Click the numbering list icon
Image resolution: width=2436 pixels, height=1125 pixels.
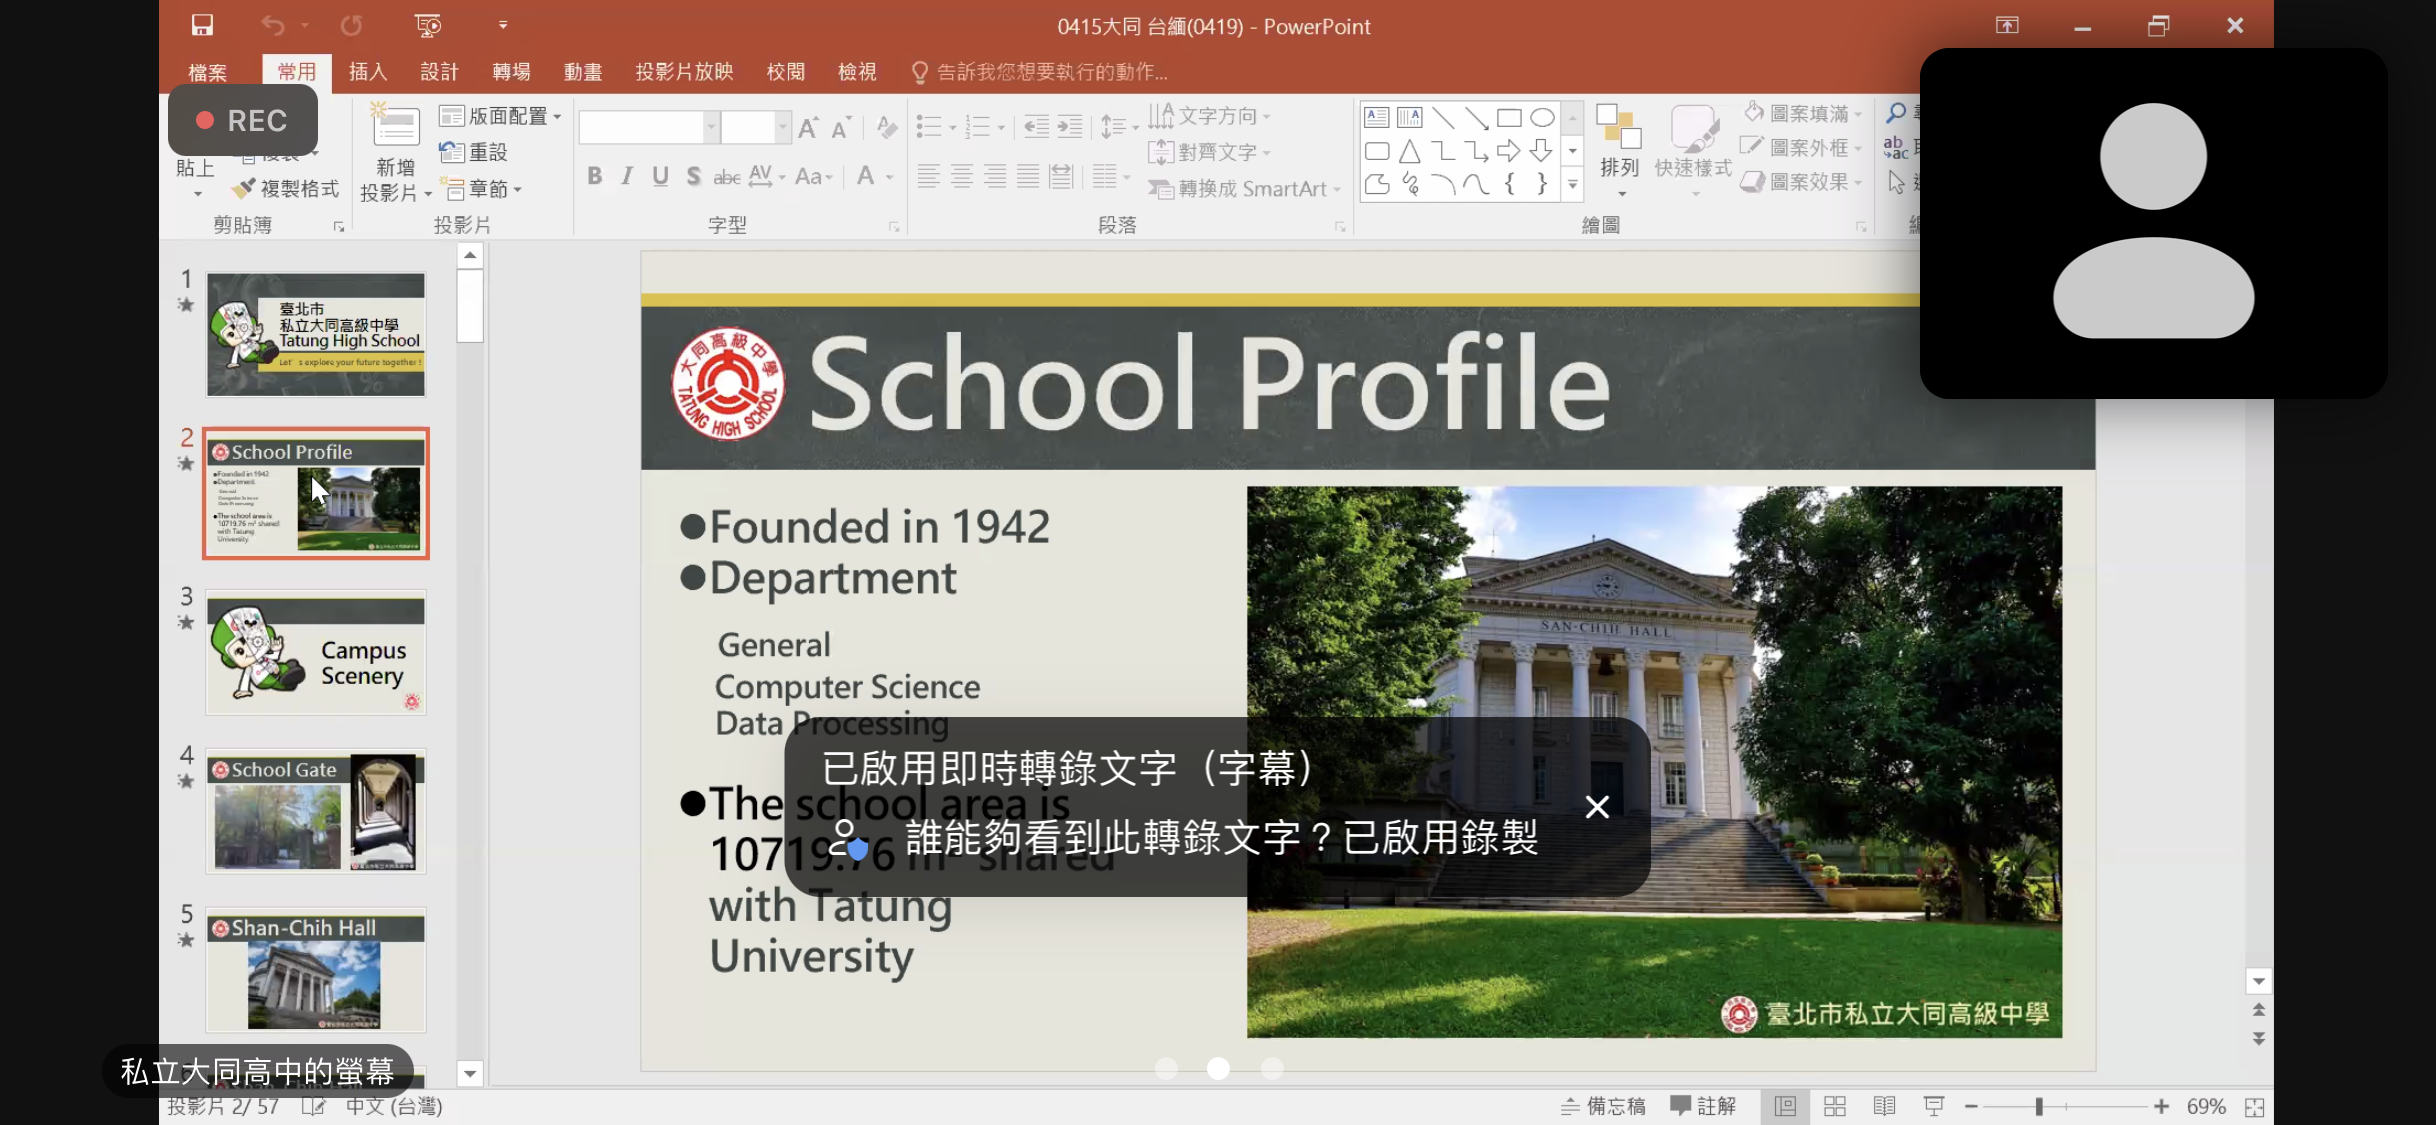pyautogui.click(x=978, y=127)
